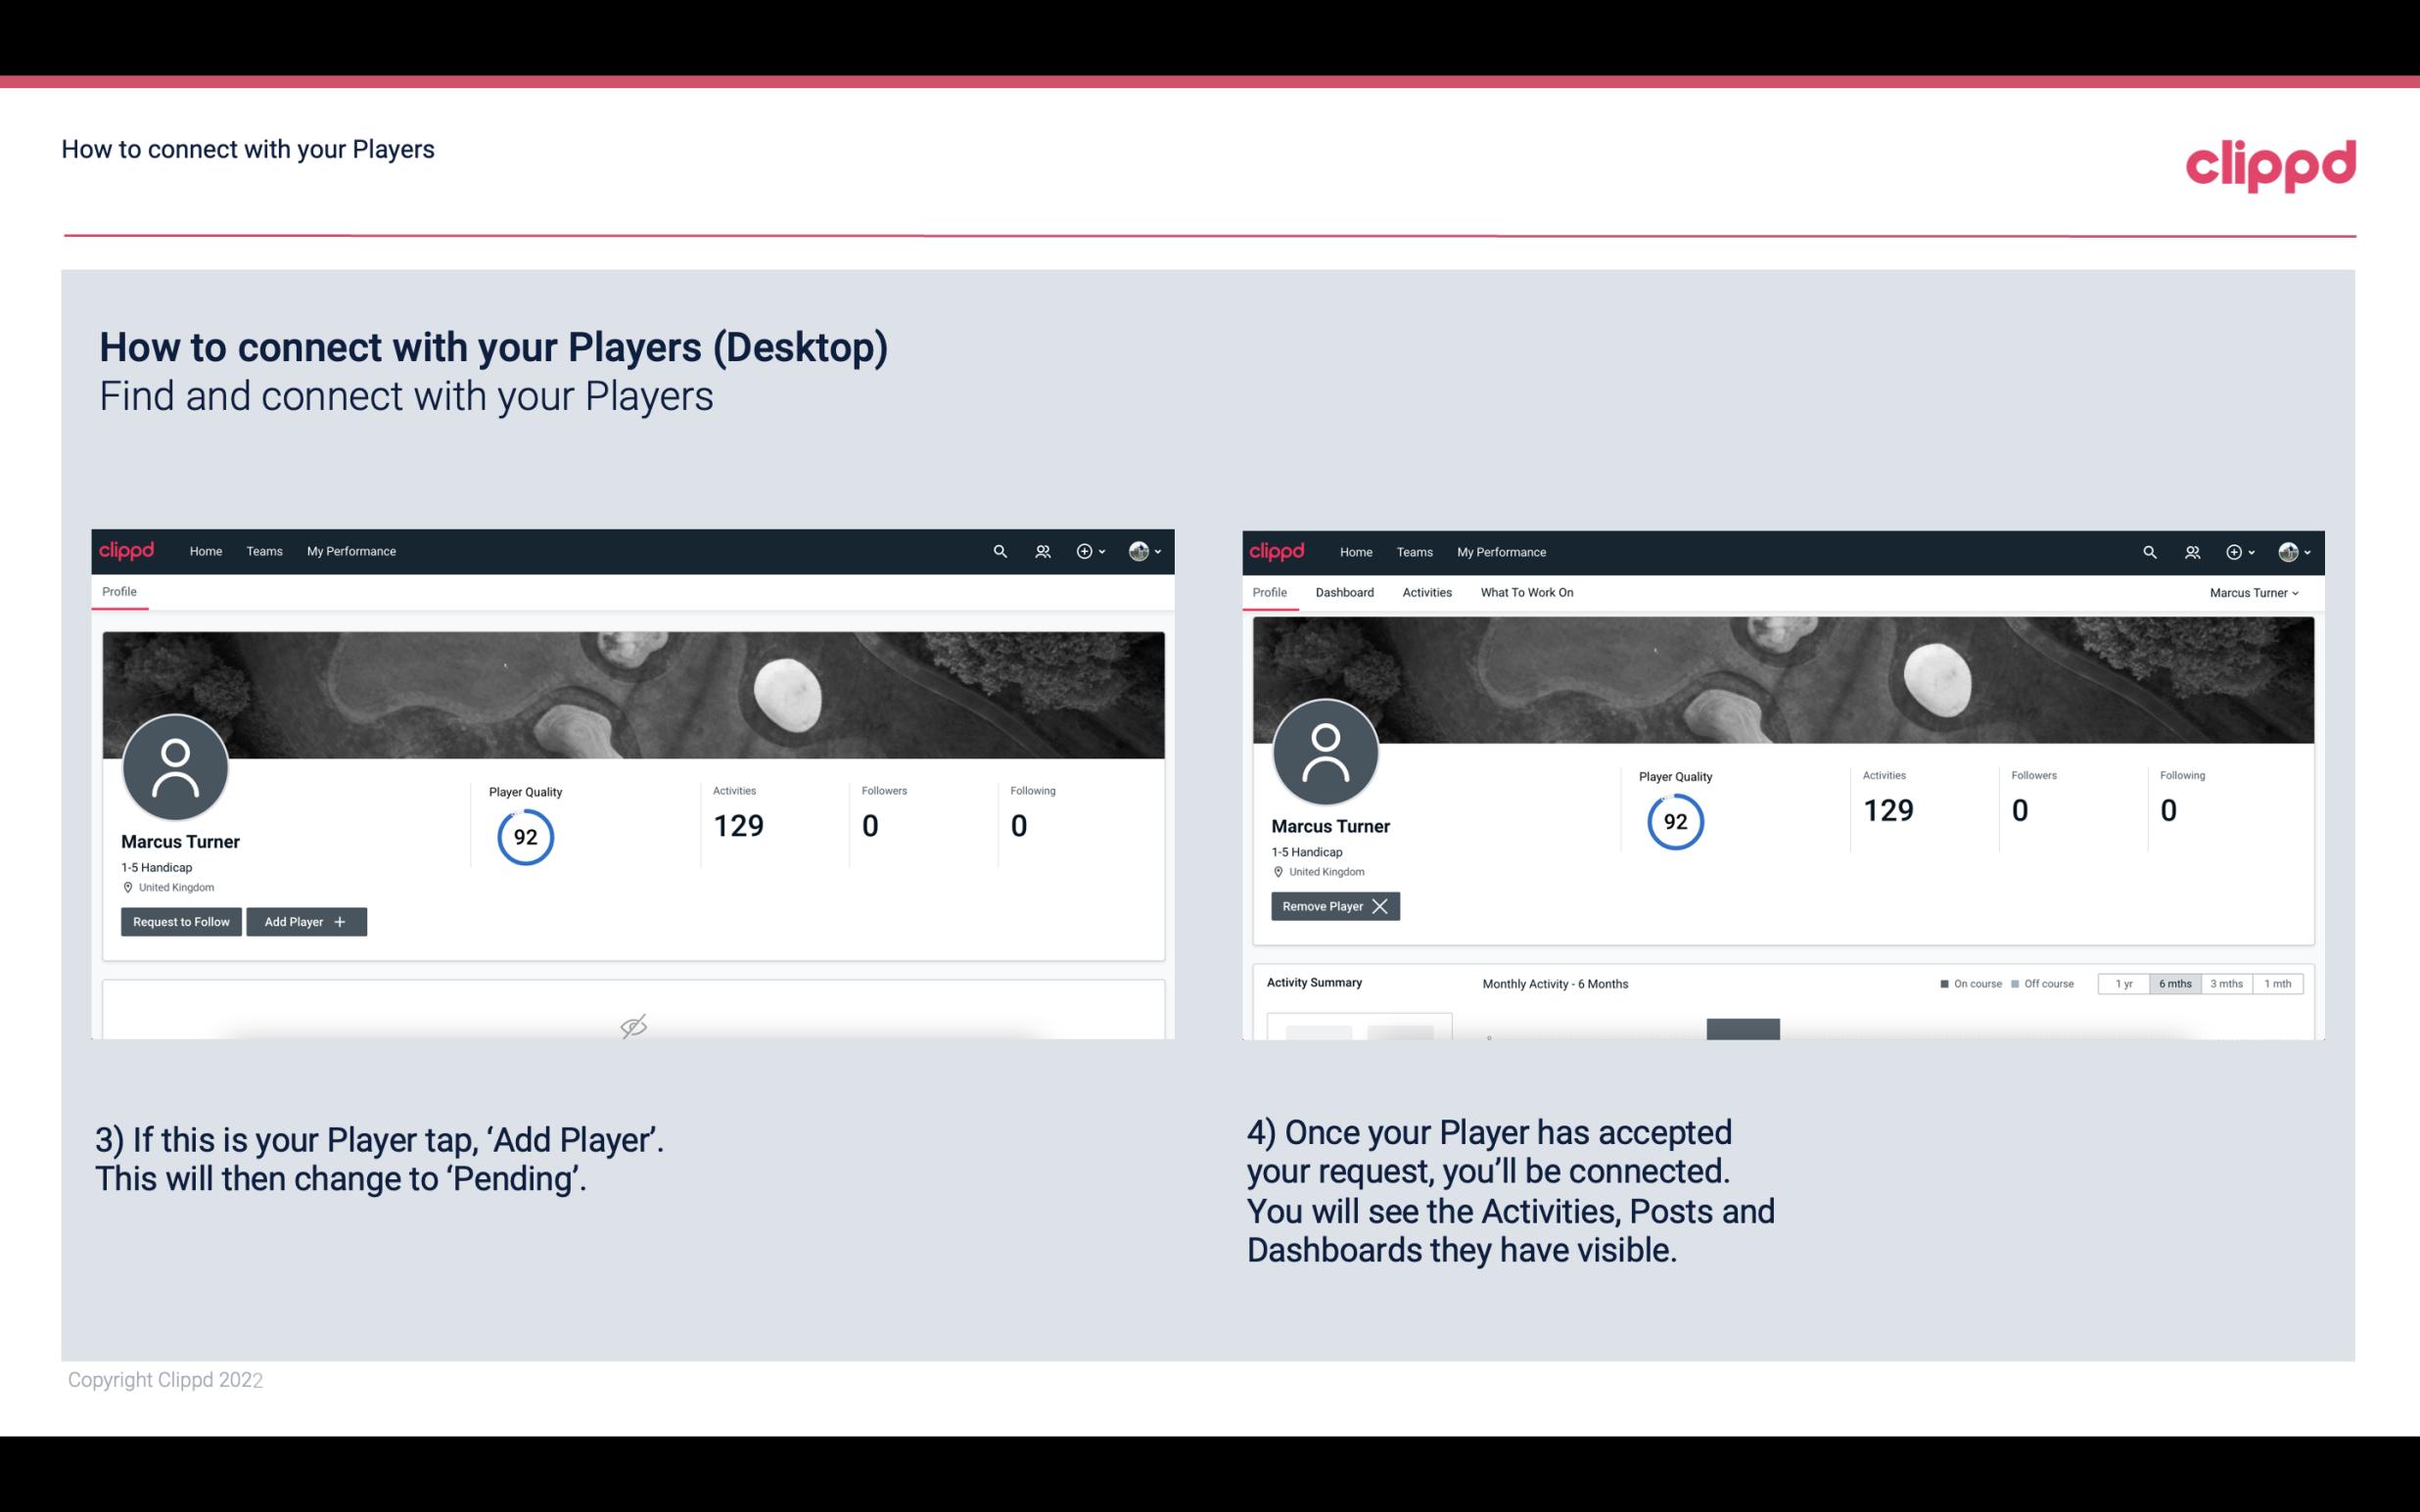Screen dimensions: 2420x1512
Task: Toggle 'Off course' activity visibility checkbox
Action: [x=2016, y=983]
